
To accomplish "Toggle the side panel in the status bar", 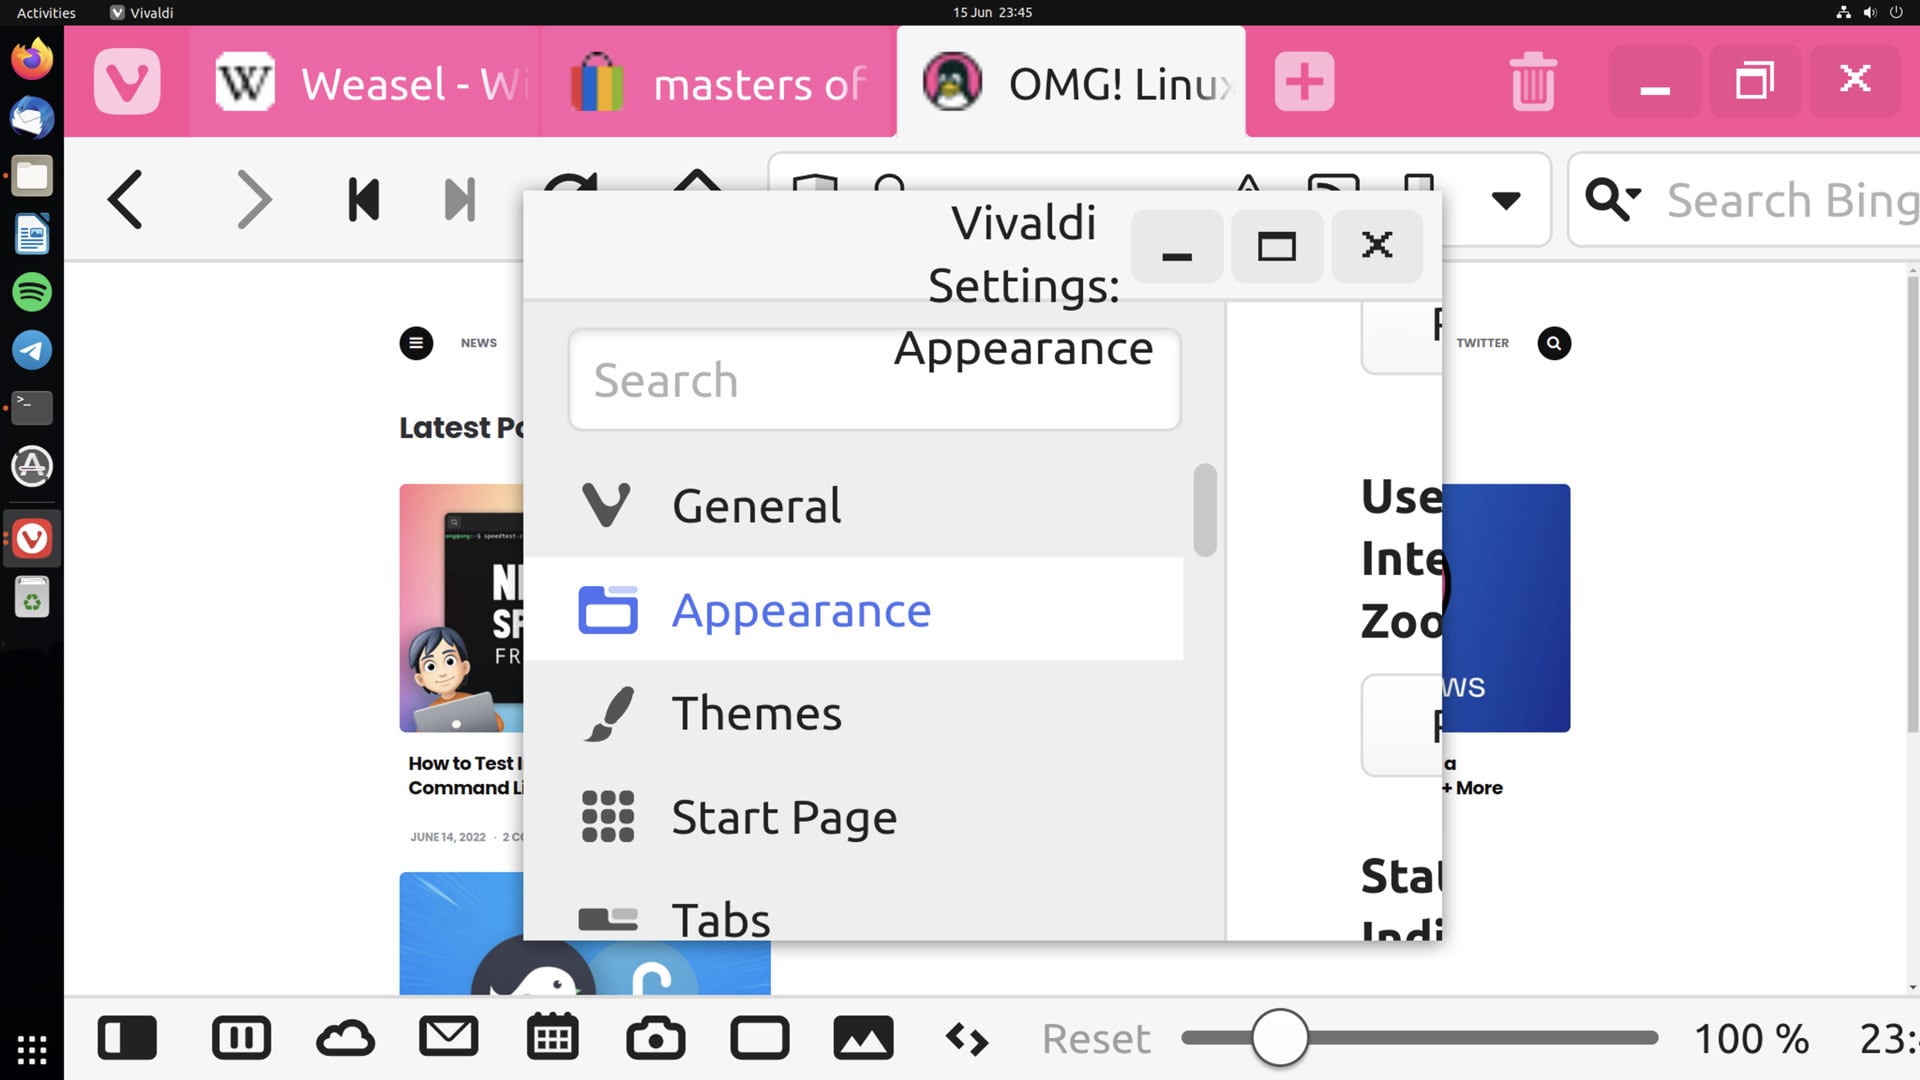I will [127, 1038].
